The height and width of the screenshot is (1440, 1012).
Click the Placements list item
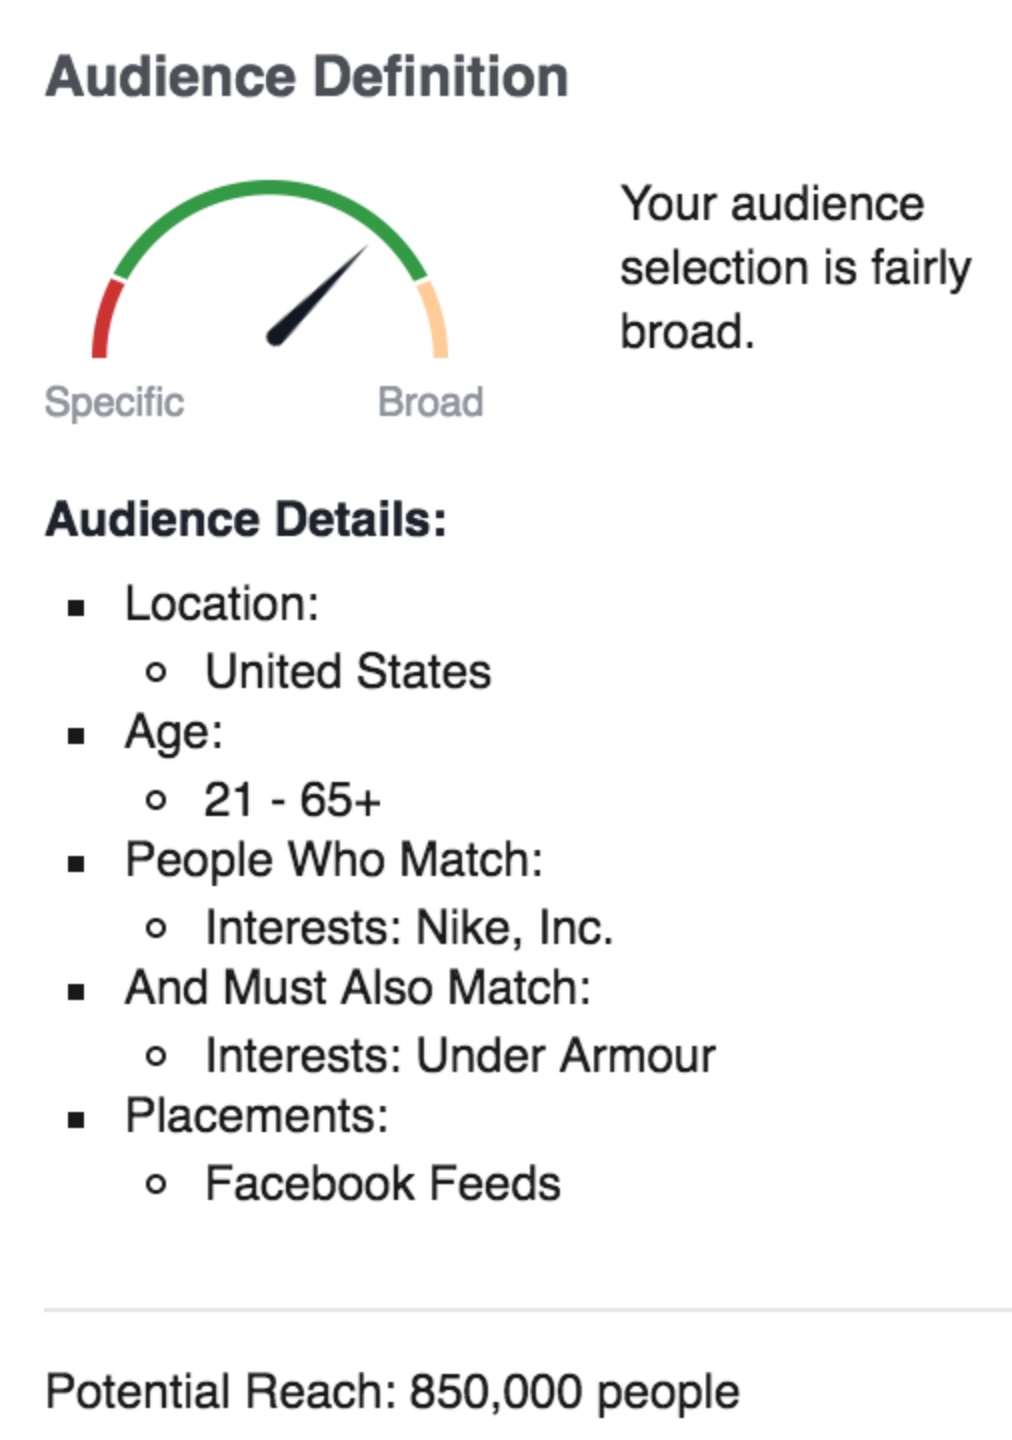coord(256,1116)
